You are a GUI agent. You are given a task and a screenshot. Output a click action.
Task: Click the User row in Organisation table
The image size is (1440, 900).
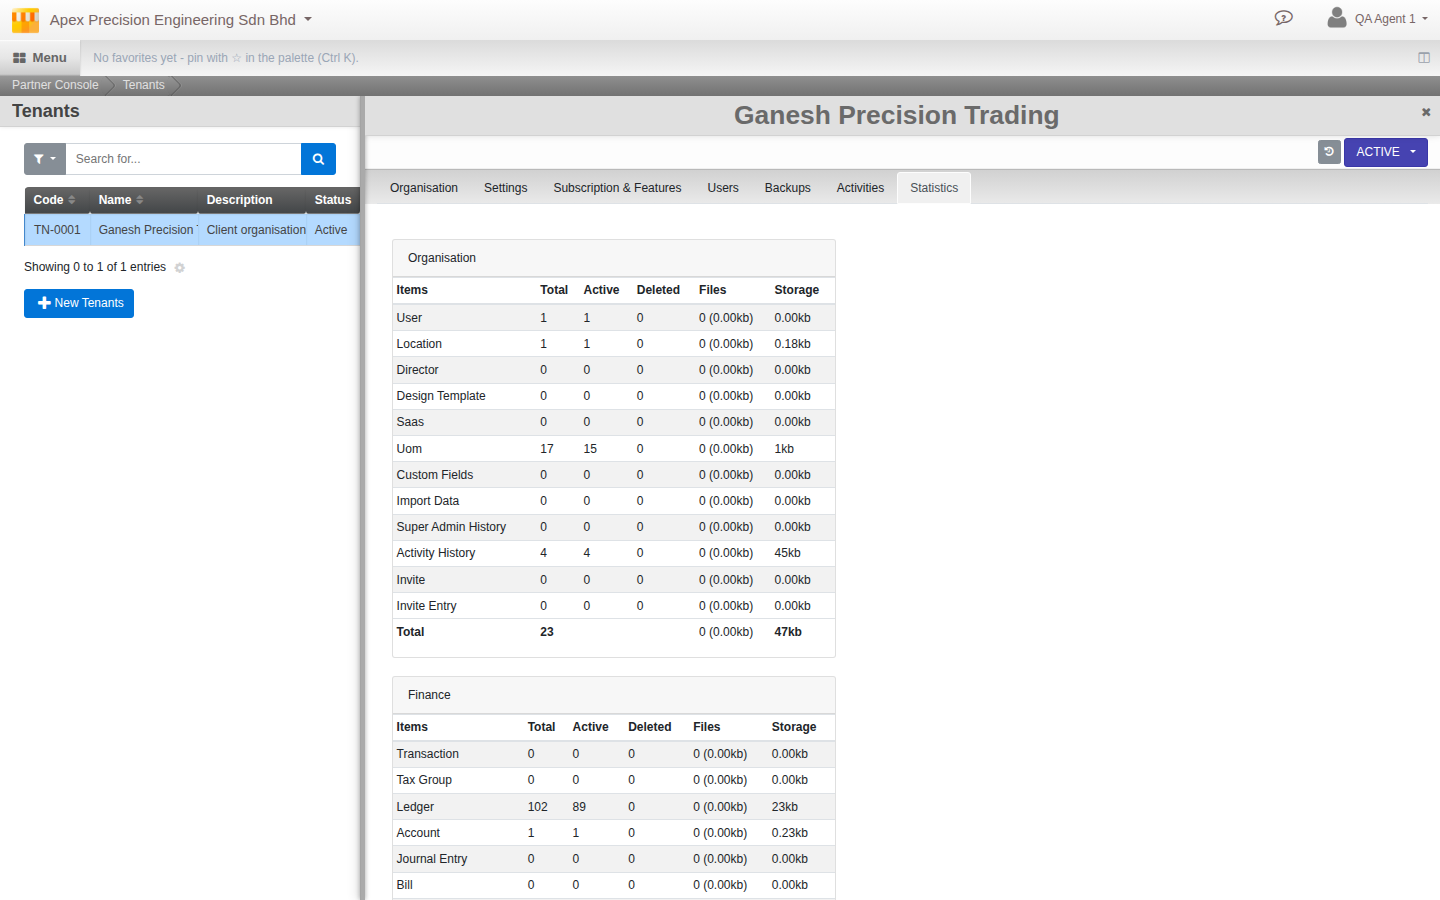click(x=614, y=318)
